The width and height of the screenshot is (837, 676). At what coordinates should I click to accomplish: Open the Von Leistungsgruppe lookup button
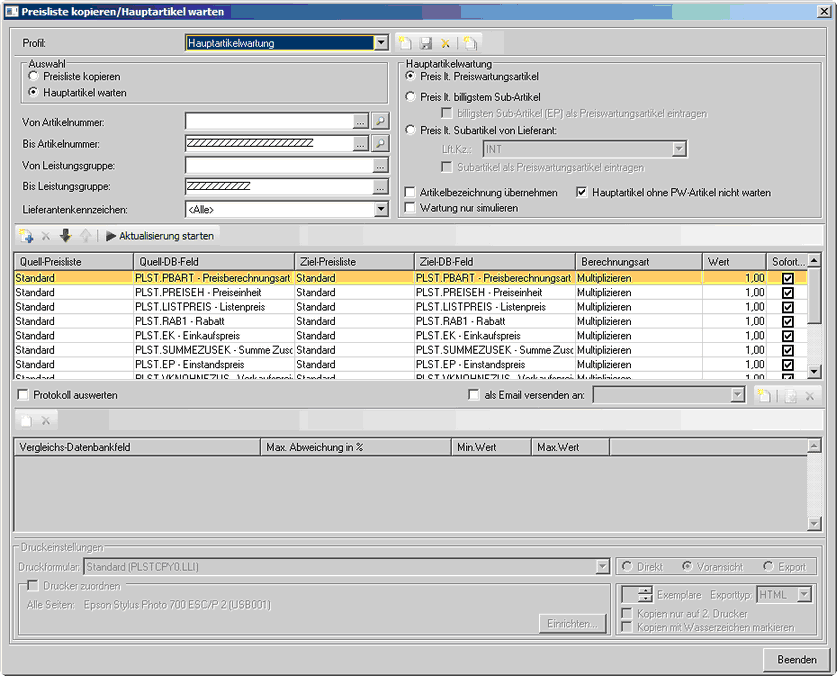380,165
